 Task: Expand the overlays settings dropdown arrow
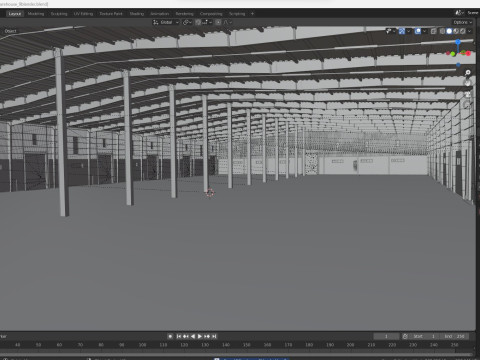click(424, 31)
